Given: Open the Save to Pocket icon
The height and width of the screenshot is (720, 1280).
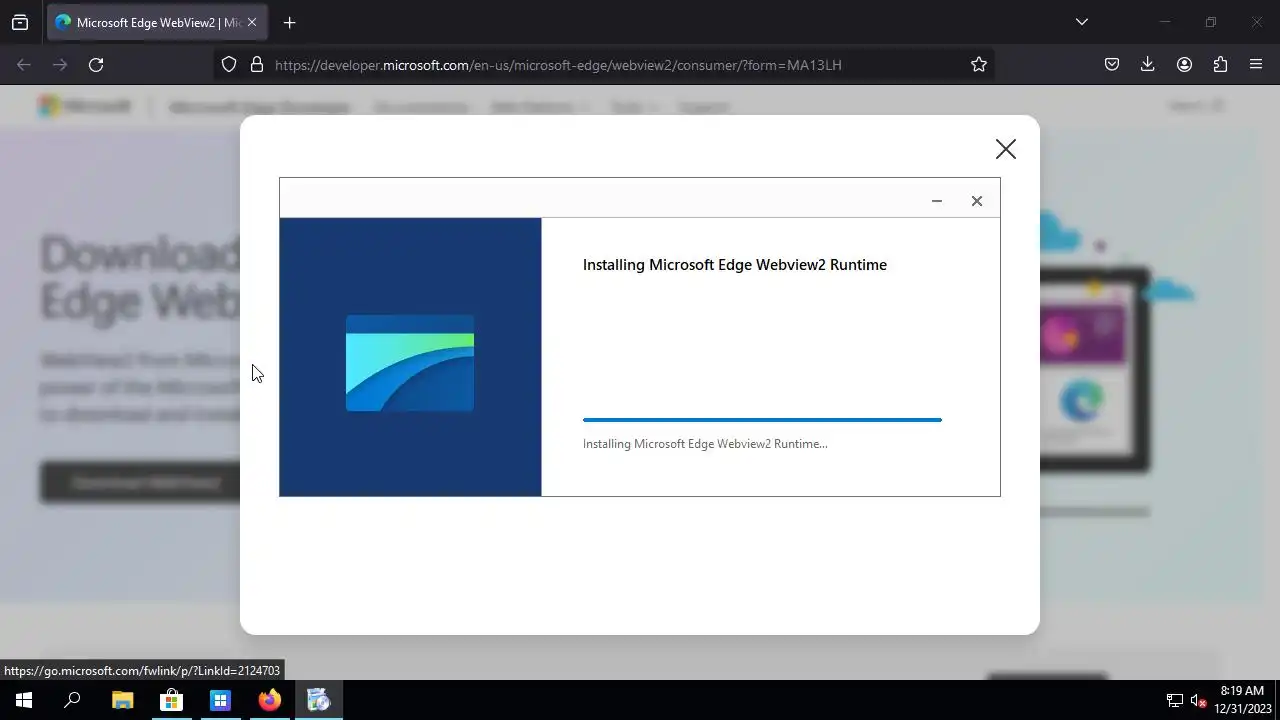Looking at the screenshot, I should [x=1112, y=65].
